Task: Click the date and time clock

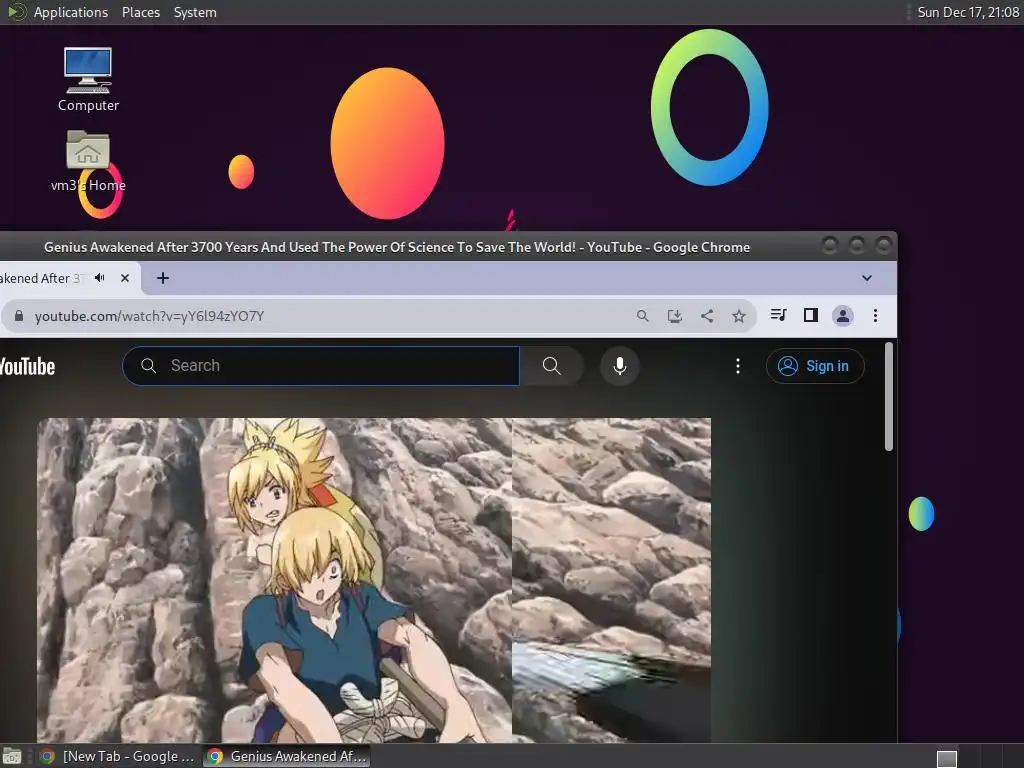Action: tap(968, 12)
